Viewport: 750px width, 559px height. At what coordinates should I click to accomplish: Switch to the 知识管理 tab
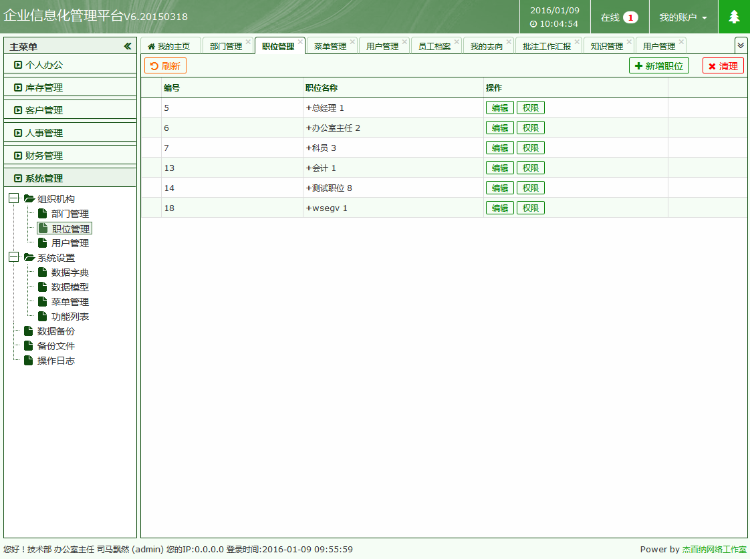point(606,46)
